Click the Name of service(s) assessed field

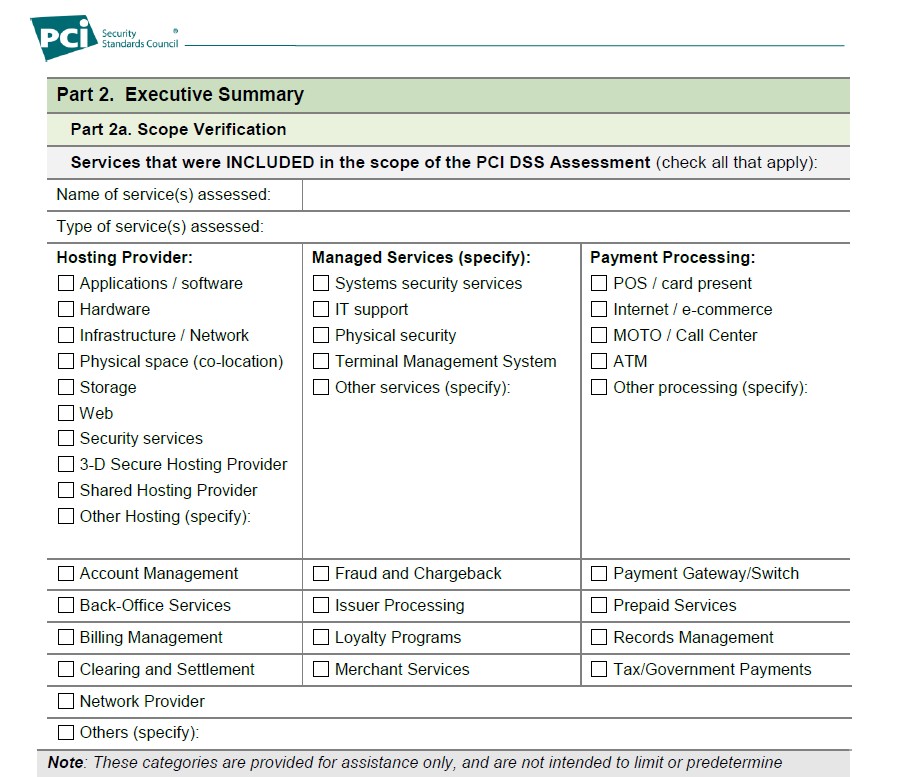click(576, 195)
